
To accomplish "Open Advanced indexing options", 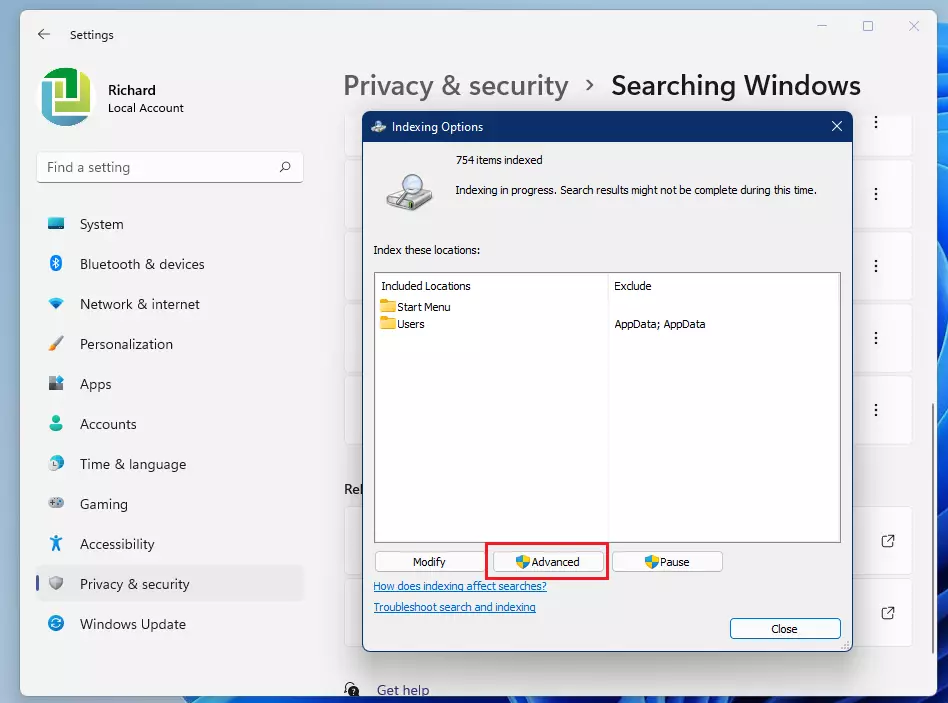I will point(548,562).
